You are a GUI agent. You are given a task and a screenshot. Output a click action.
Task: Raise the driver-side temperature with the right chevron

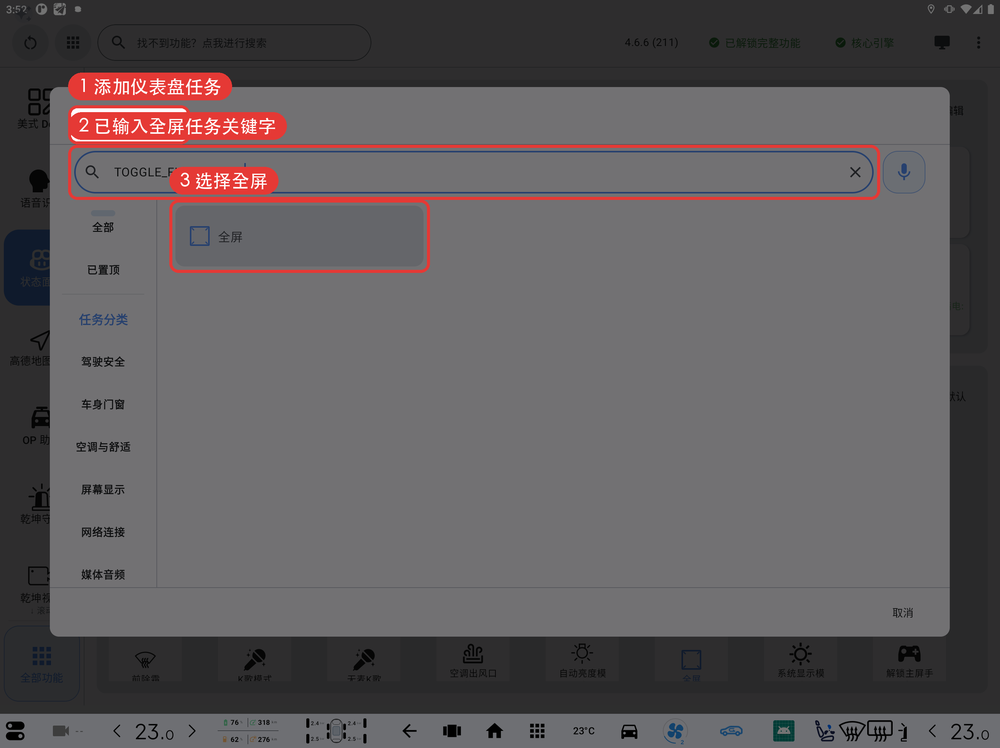click(x=192, y=731)
